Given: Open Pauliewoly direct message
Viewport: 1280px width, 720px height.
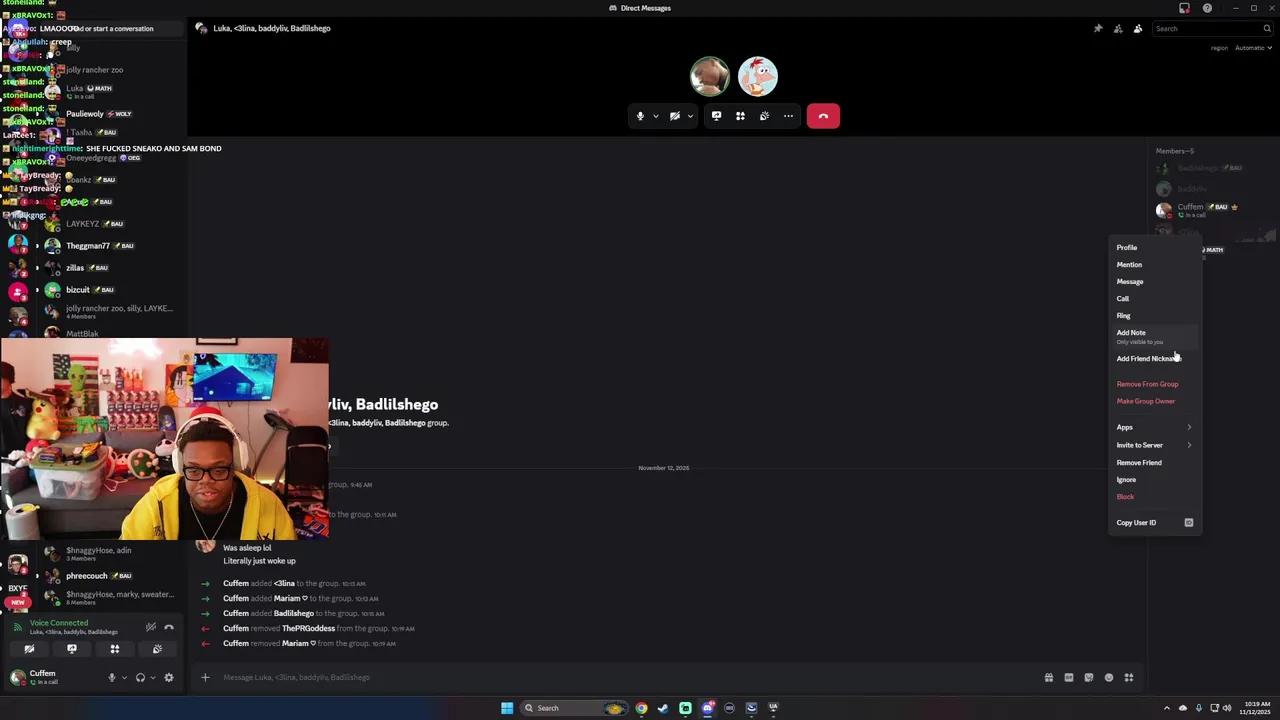Looking at the screenshot, I should [x=110, y=114].
